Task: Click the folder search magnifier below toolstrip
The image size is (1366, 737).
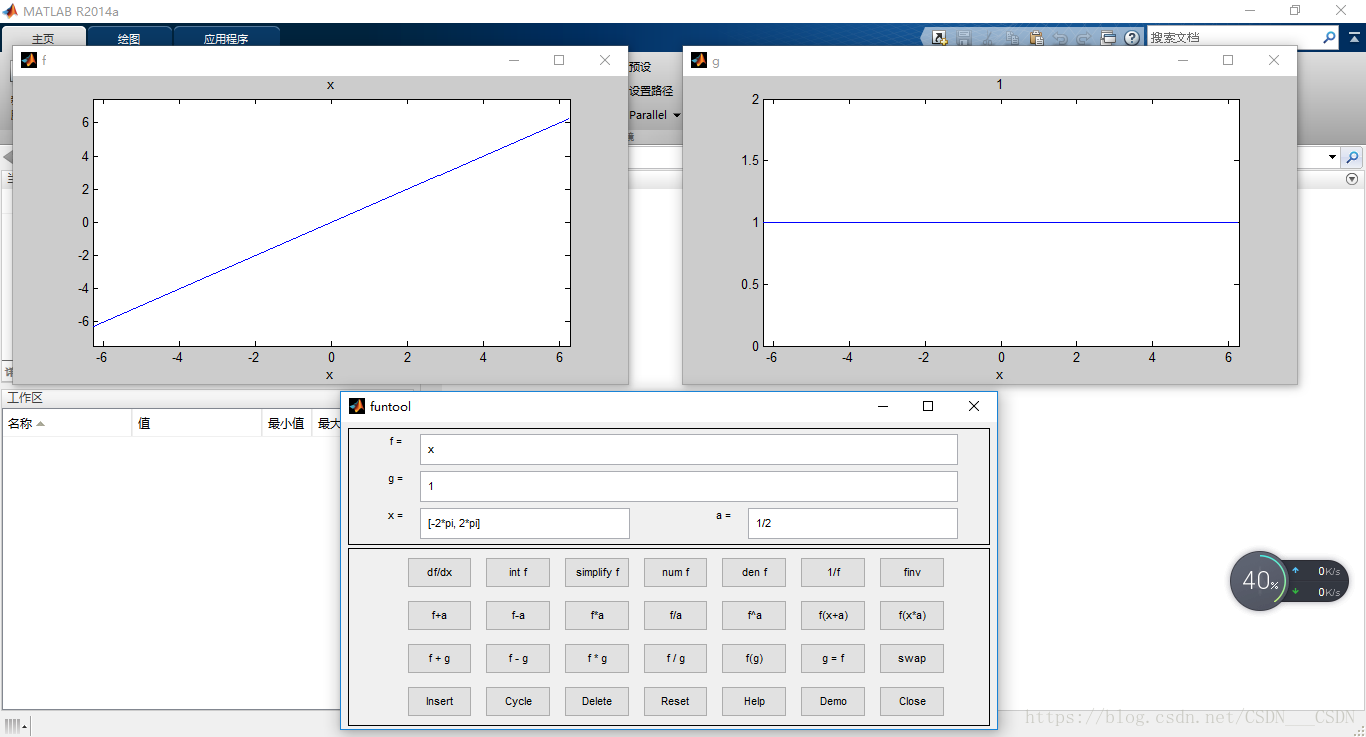Action: pos(1352,157)
